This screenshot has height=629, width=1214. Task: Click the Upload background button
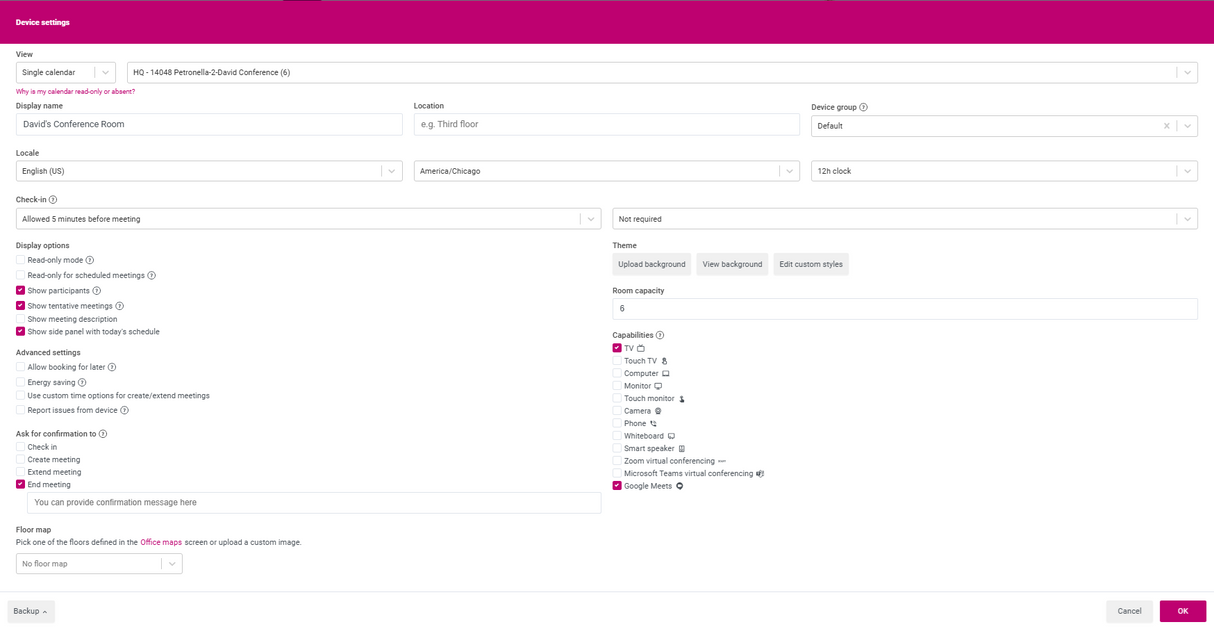[651, 264]
